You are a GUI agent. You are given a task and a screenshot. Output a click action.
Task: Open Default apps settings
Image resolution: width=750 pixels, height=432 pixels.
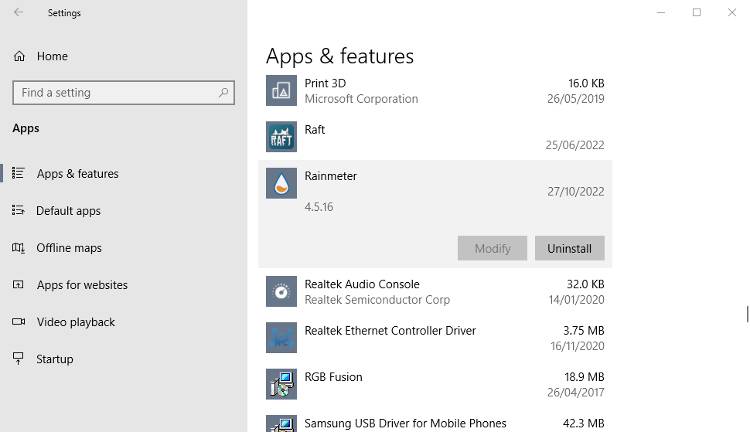pyautogui.click(x=68, y=211)
